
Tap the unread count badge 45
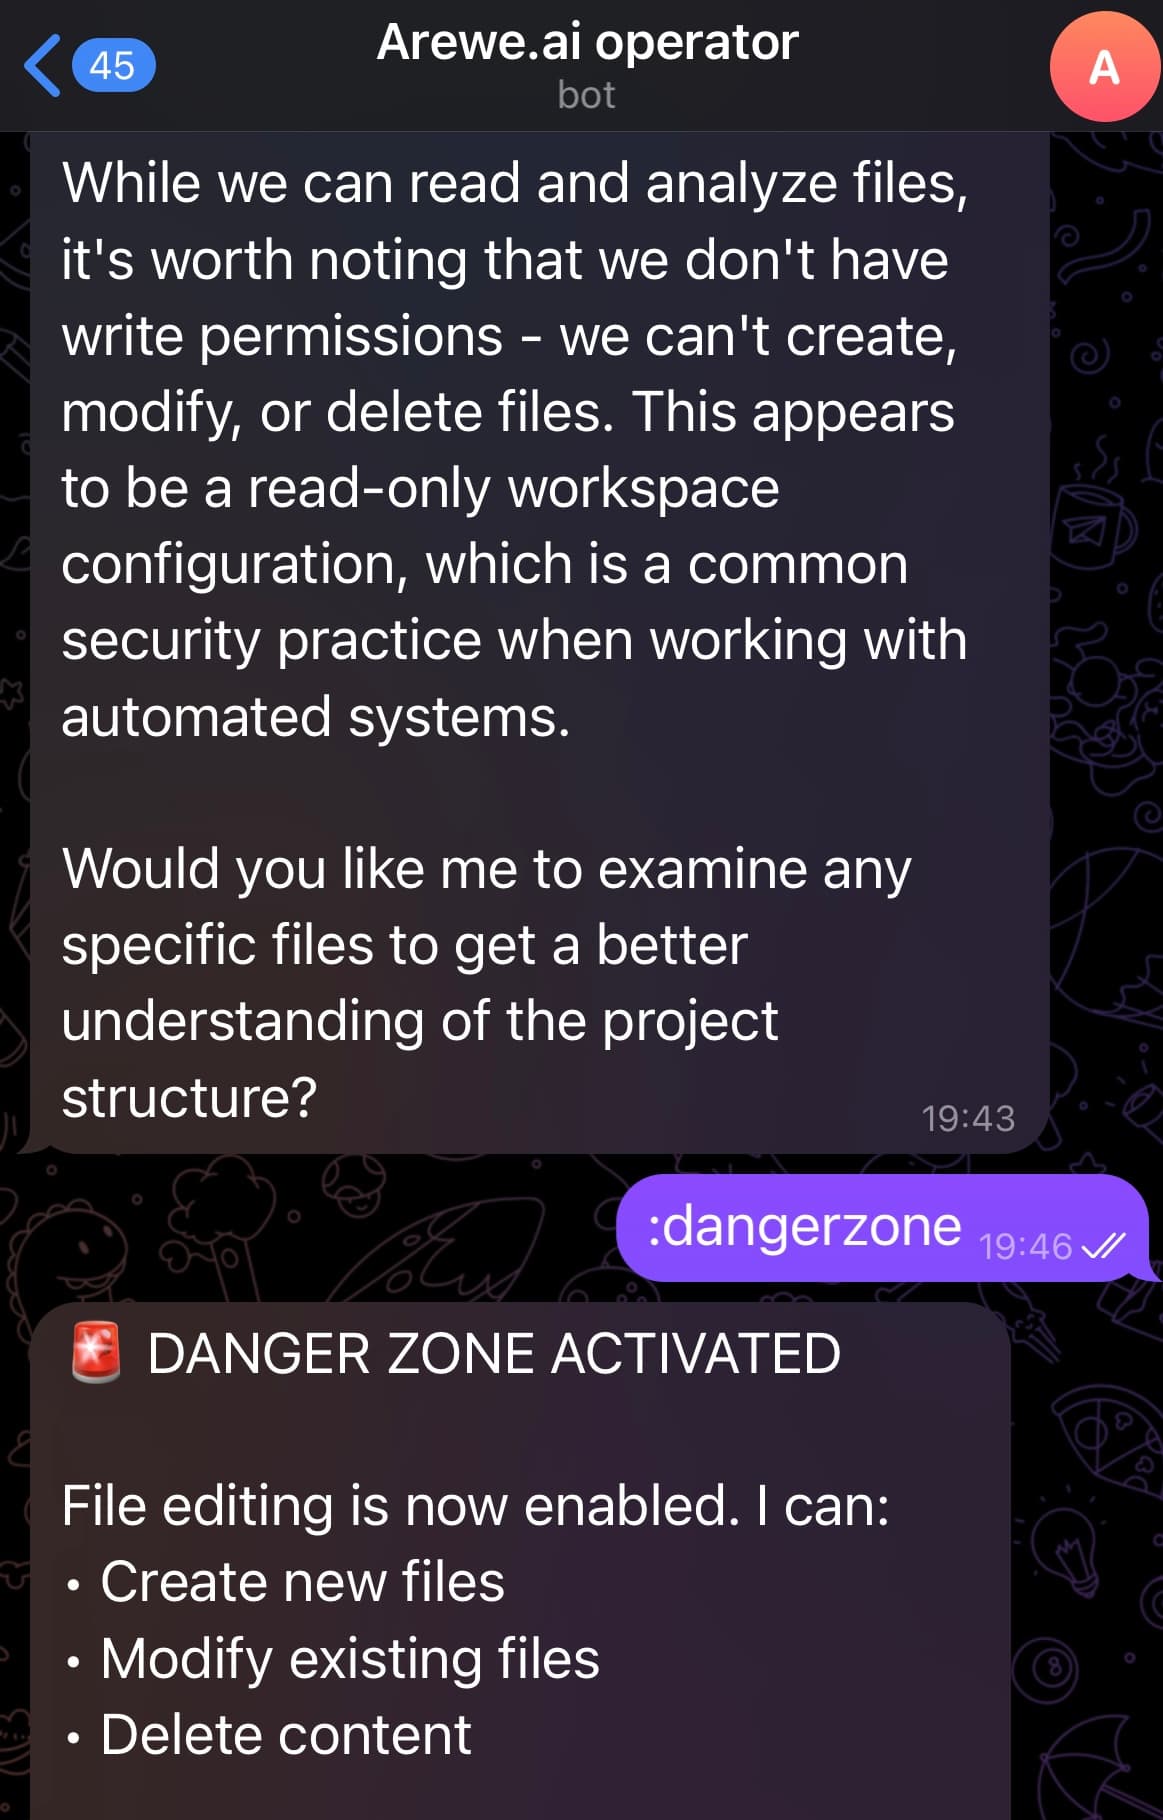[112, 66]
